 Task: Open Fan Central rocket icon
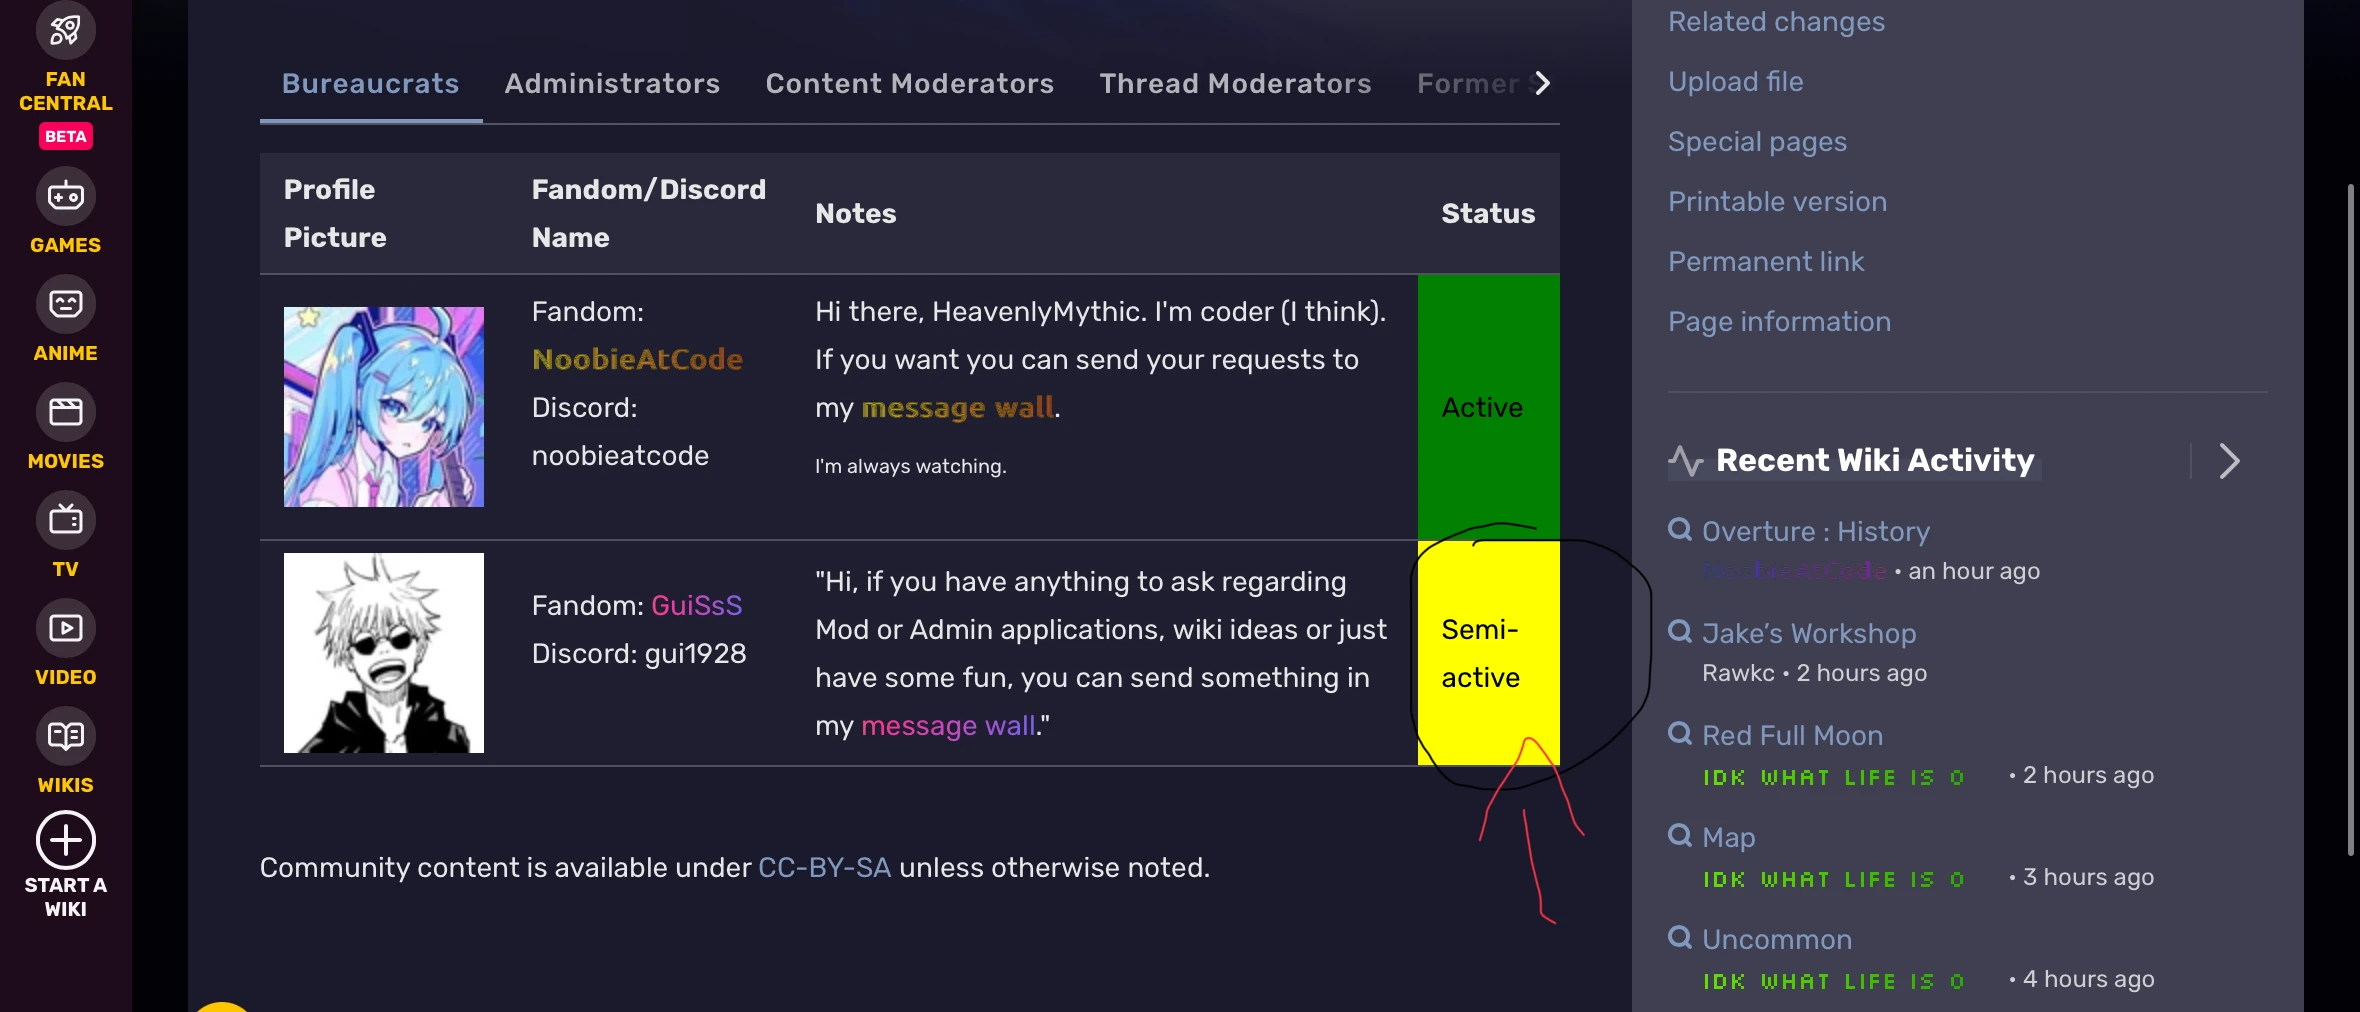click(x=66, y=30)
